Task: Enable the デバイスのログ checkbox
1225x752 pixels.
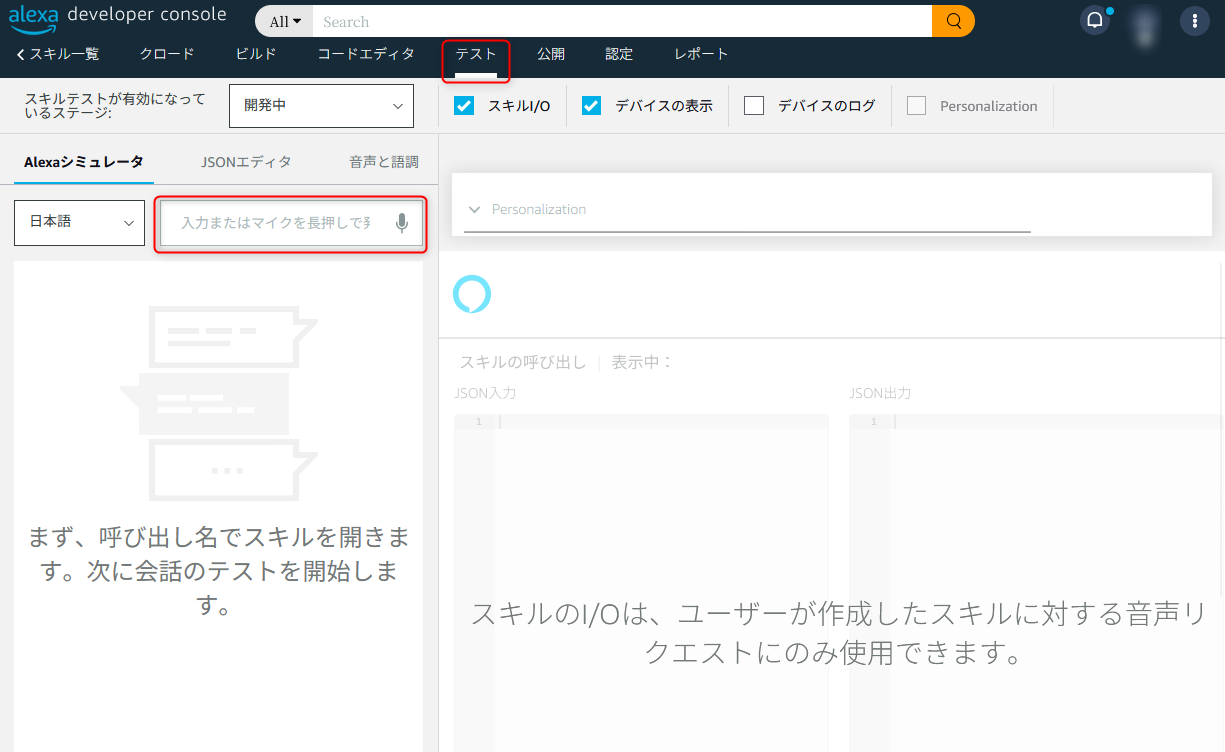Action: click(753, 104)
